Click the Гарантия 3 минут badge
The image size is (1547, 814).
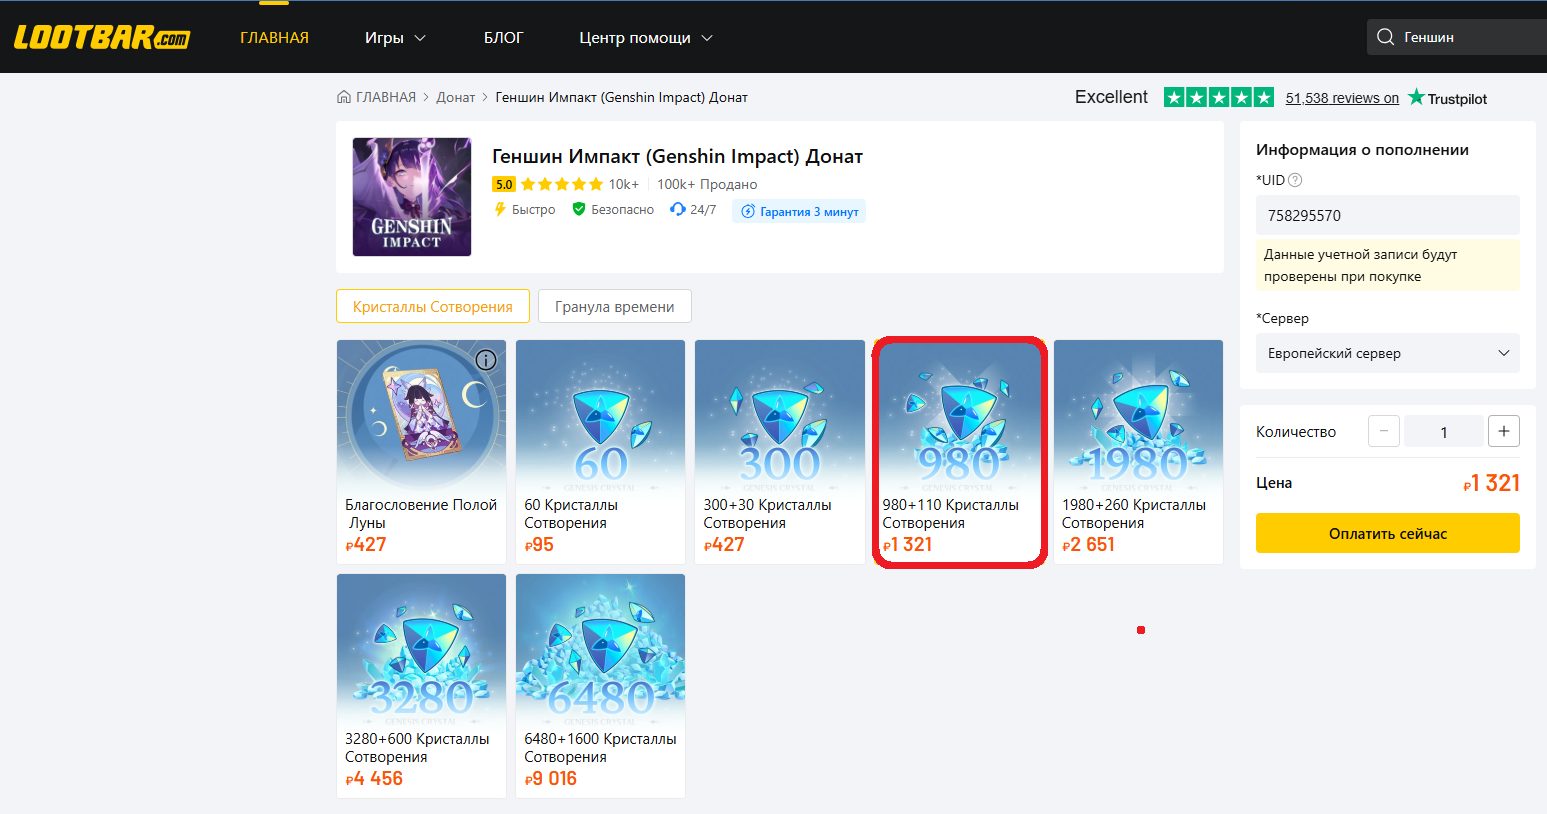coord(799,211)
